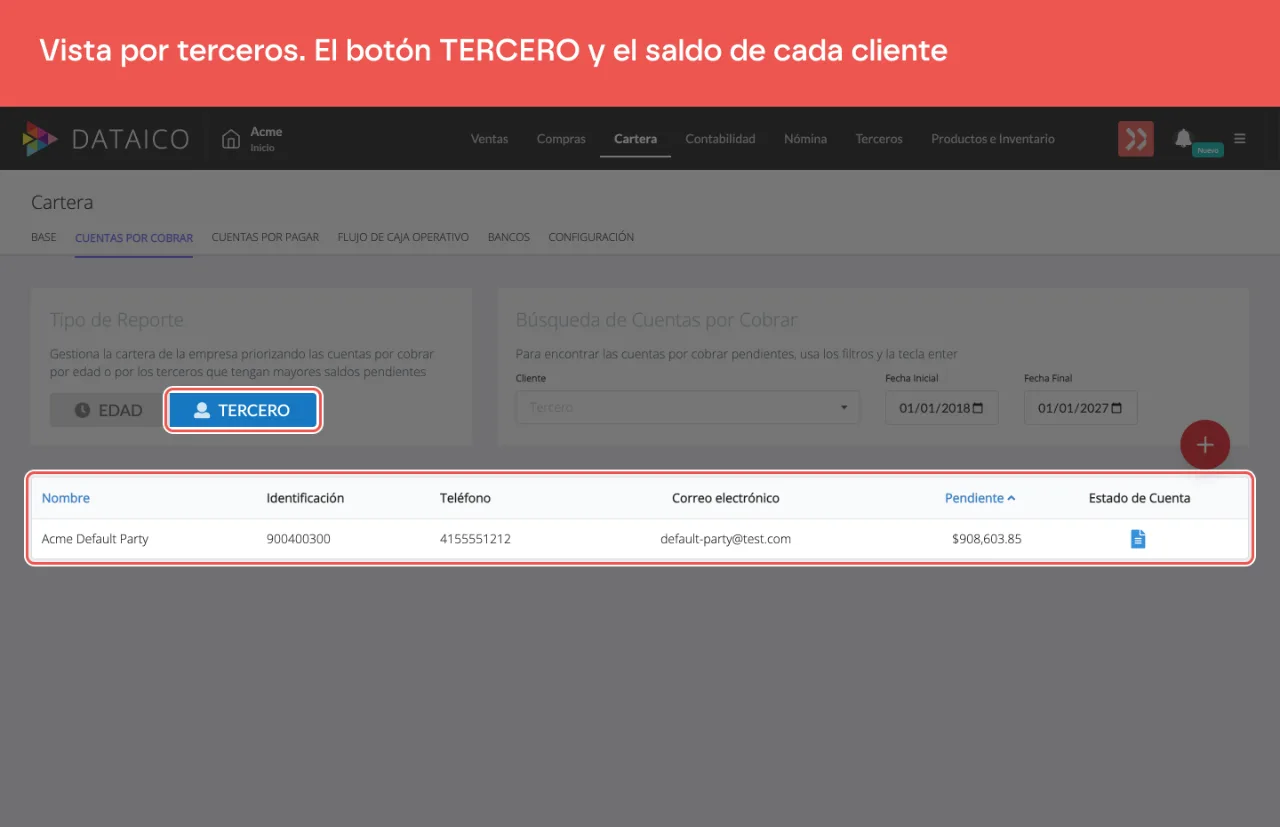Click the Fecha Inicial date field
Screen dimensions: 1280x827
[x=941, y=408]
